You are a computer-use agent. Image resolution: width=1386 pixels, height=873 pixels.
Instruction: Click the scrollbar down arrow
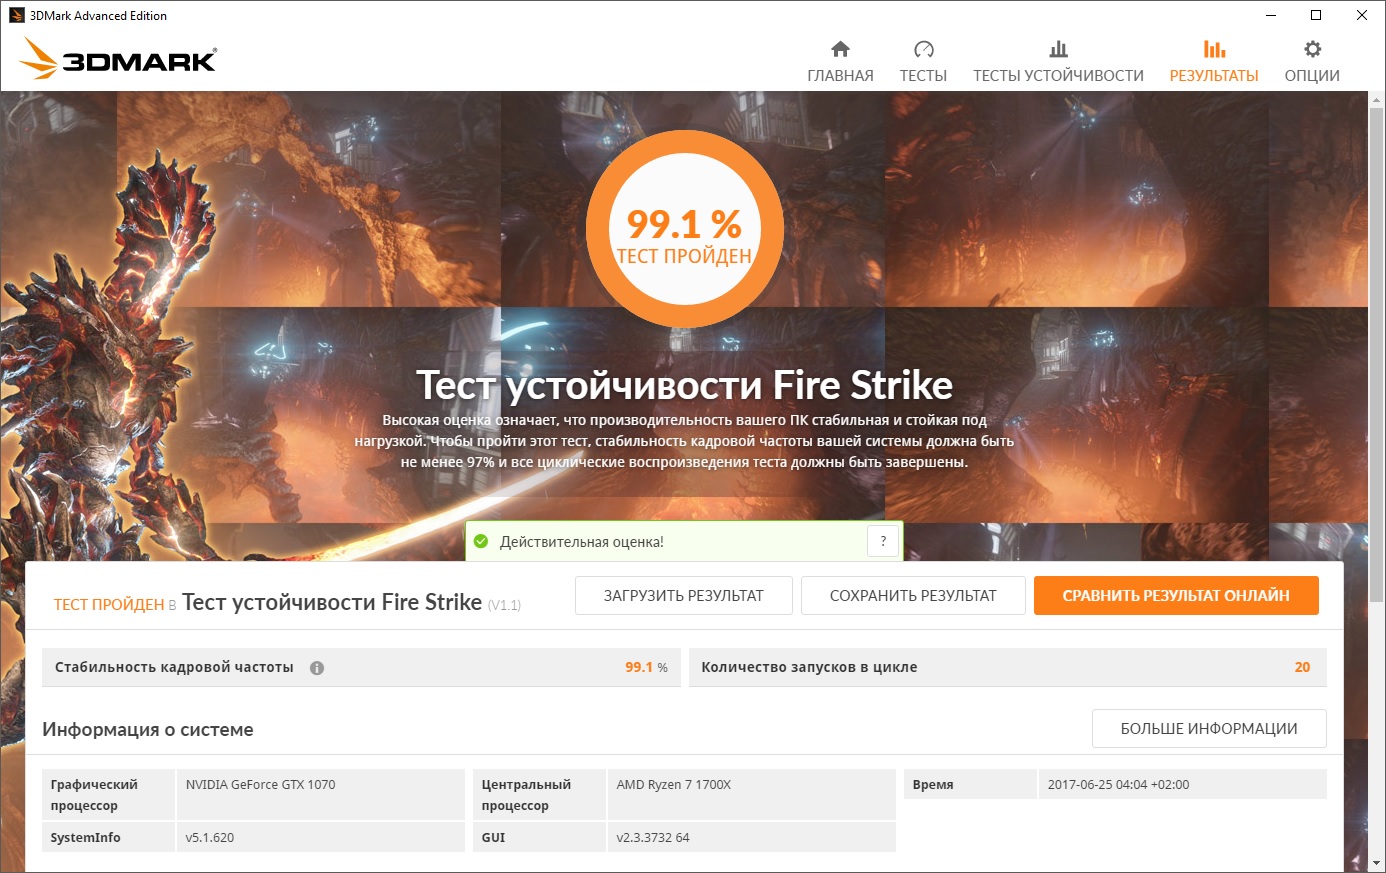[x=1376, y=862]
